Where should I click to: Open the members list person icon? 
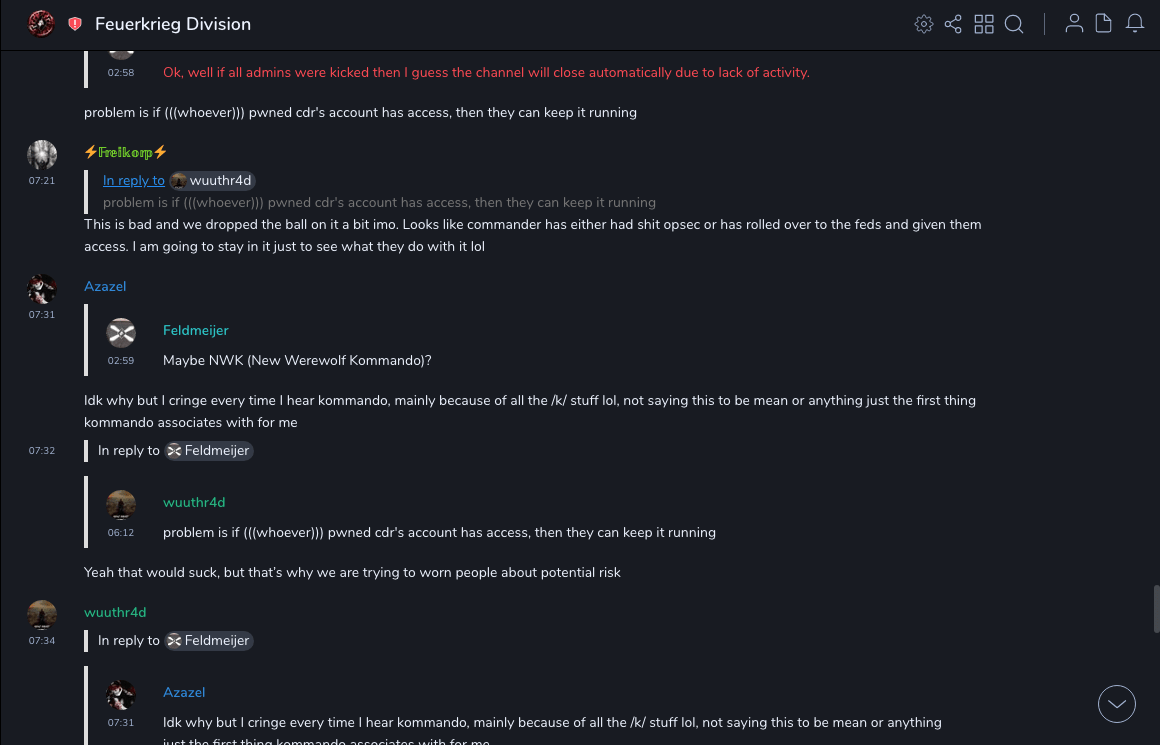[1074, 24]
